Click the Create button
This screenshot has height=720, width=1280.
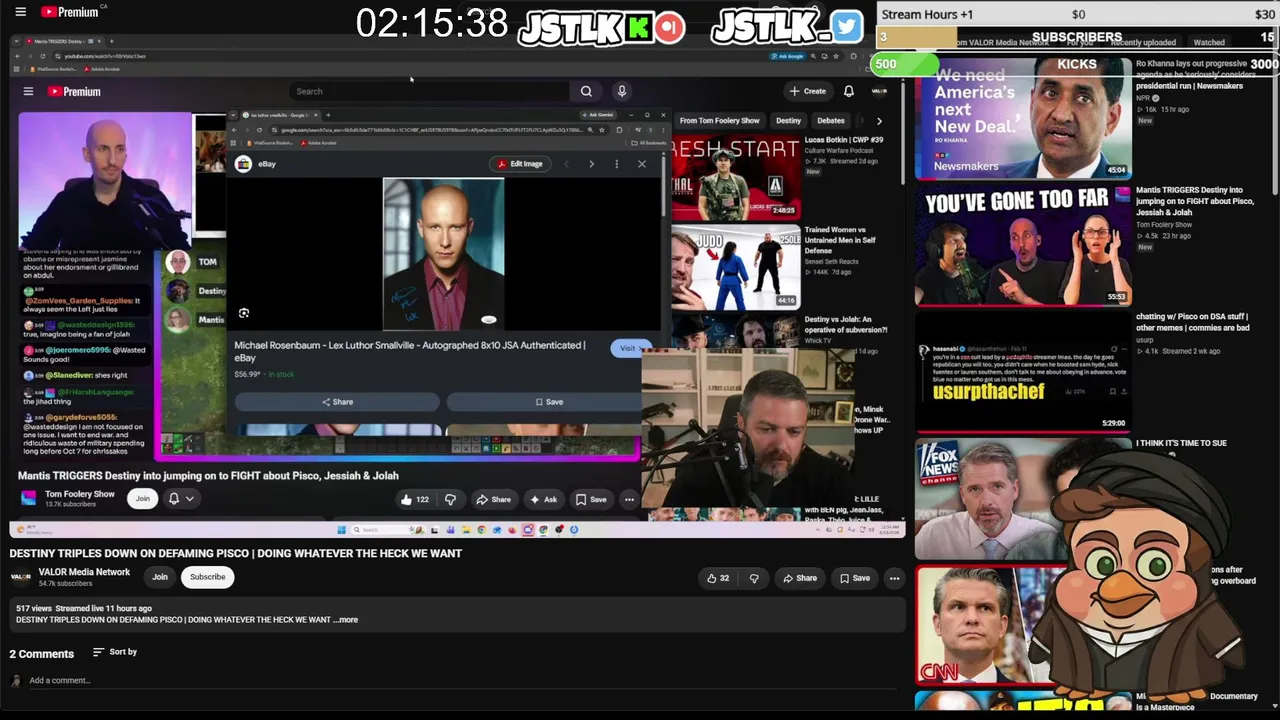[x=808, y=91]
